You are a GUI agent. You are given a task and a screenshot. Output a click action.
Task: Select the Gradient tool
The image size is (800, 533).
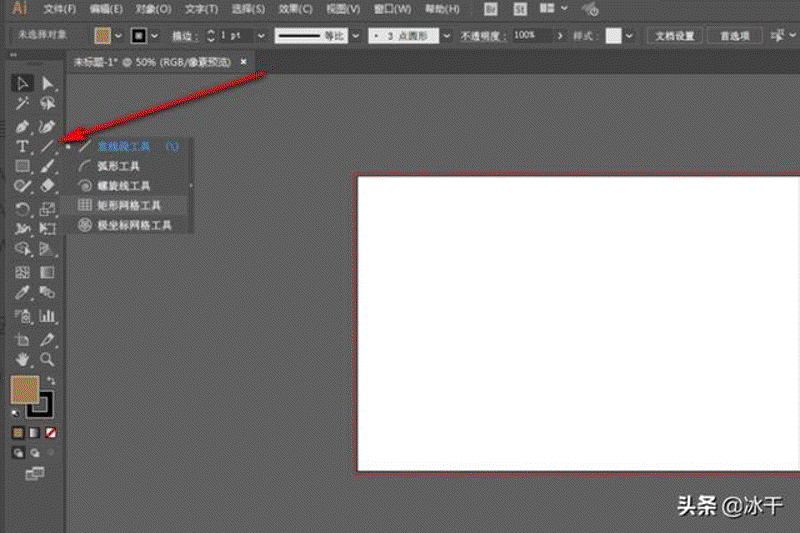click(47, 272)
